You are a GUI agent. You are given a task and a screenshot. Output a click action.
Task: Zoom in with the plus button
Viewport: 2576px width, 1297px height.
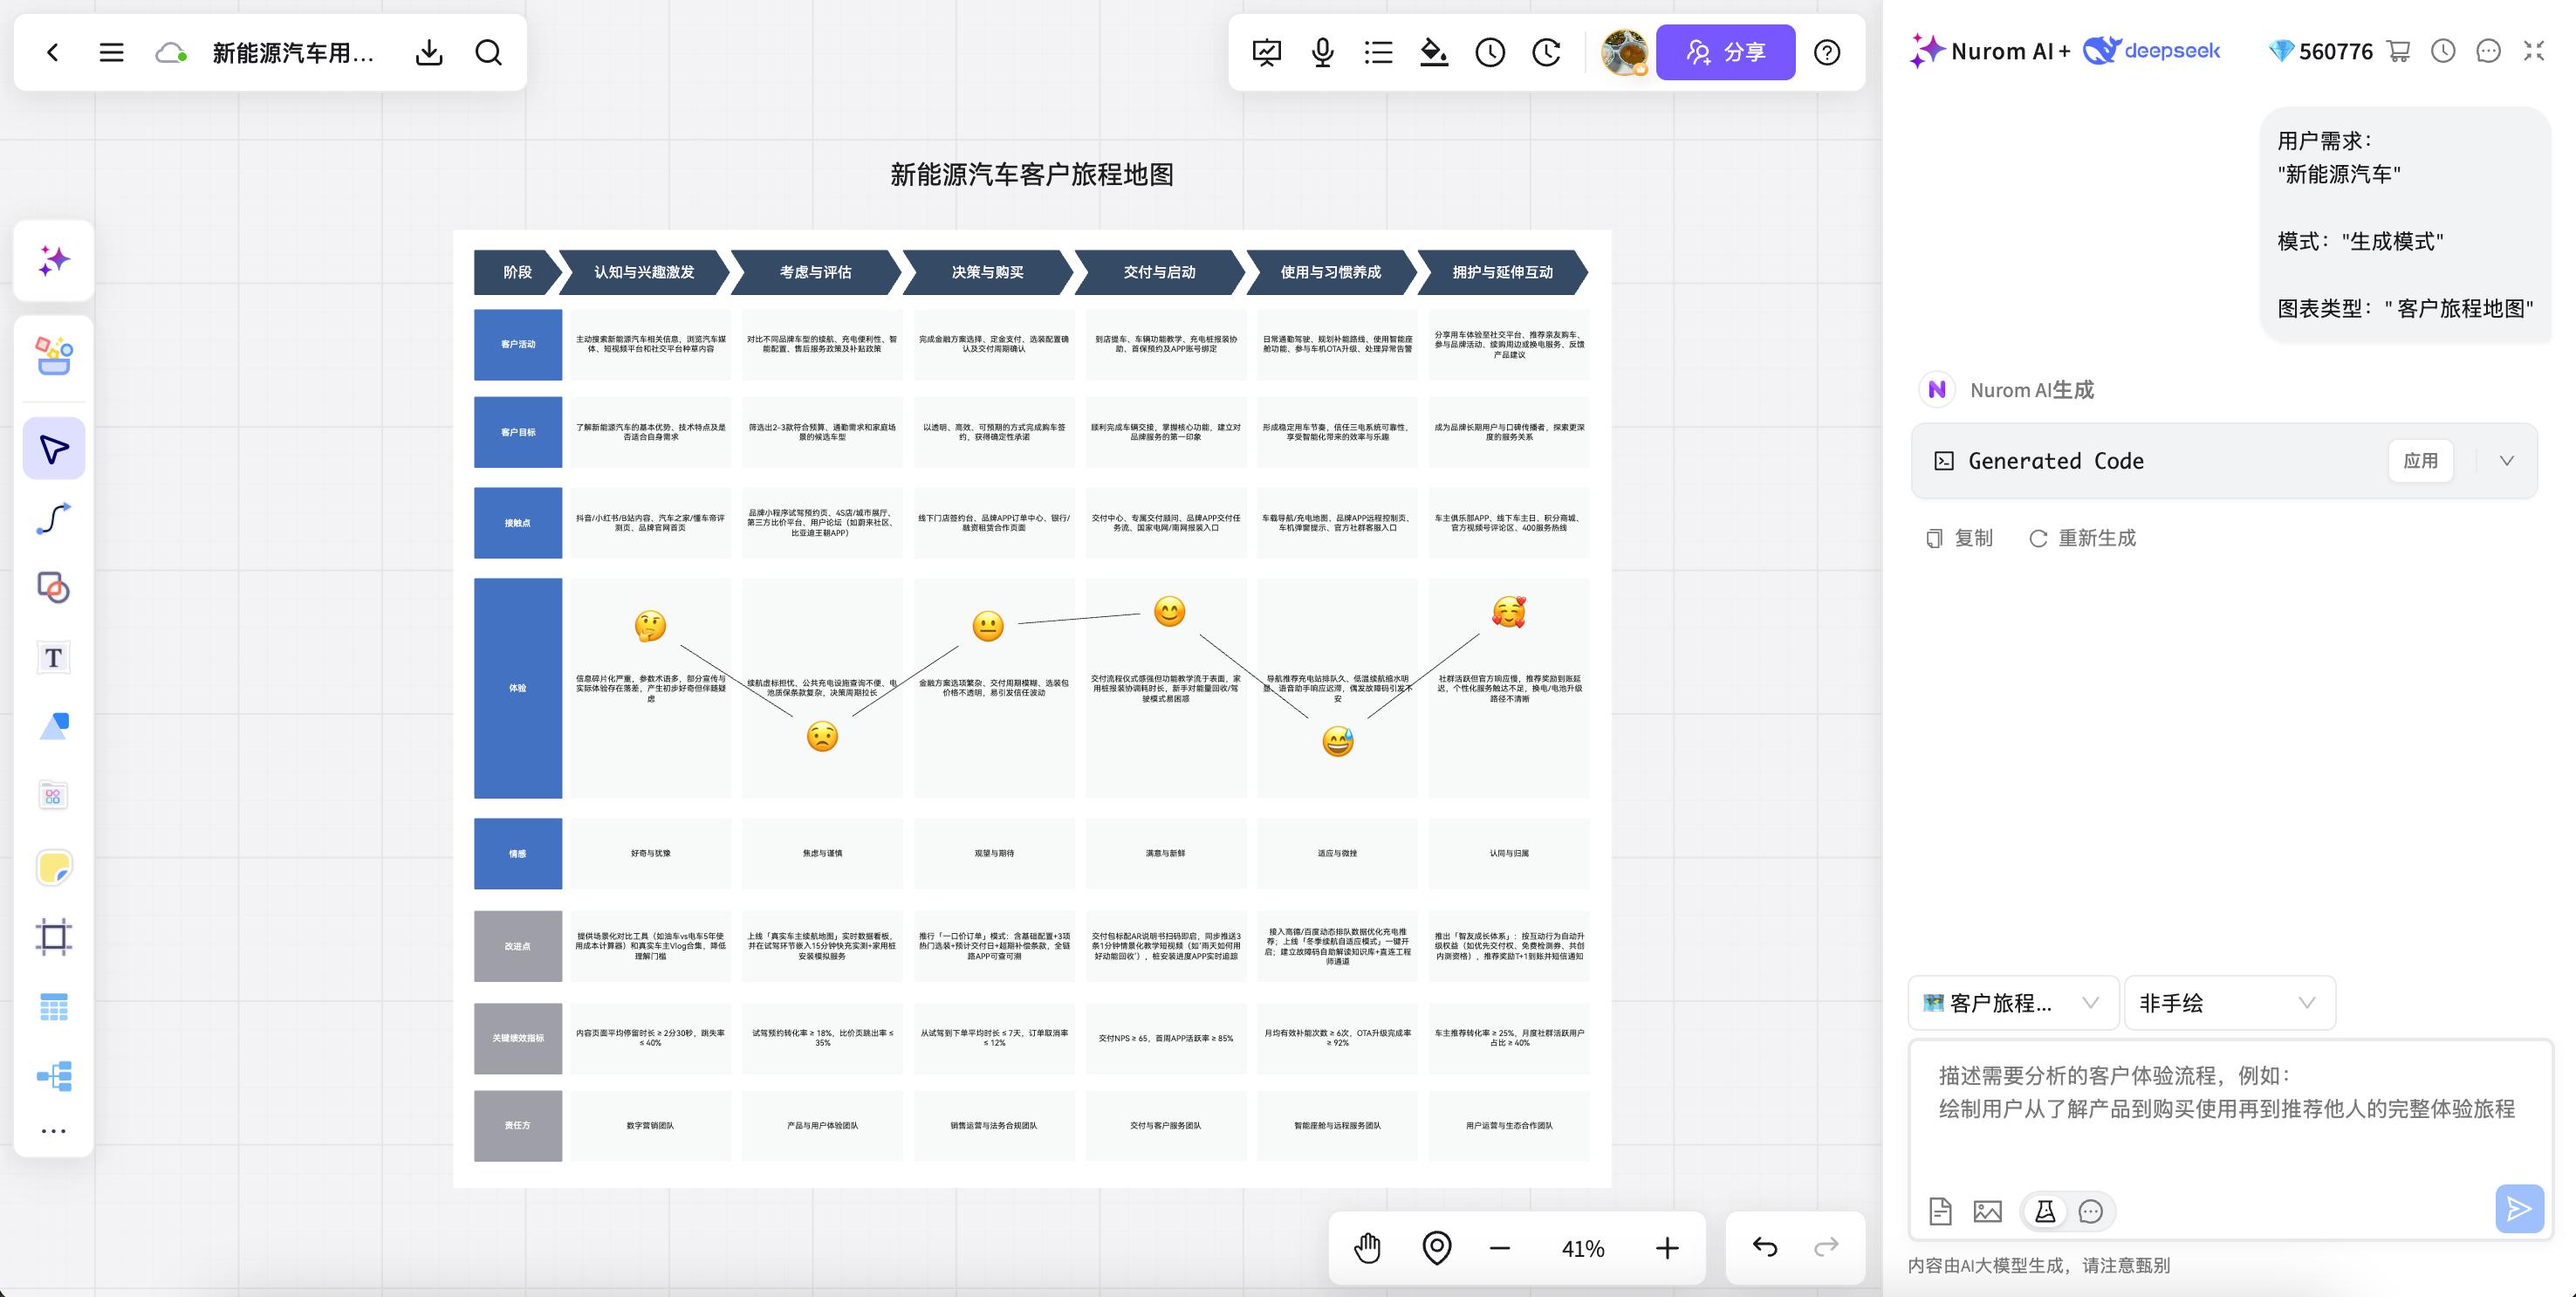click(1667, 1248)
